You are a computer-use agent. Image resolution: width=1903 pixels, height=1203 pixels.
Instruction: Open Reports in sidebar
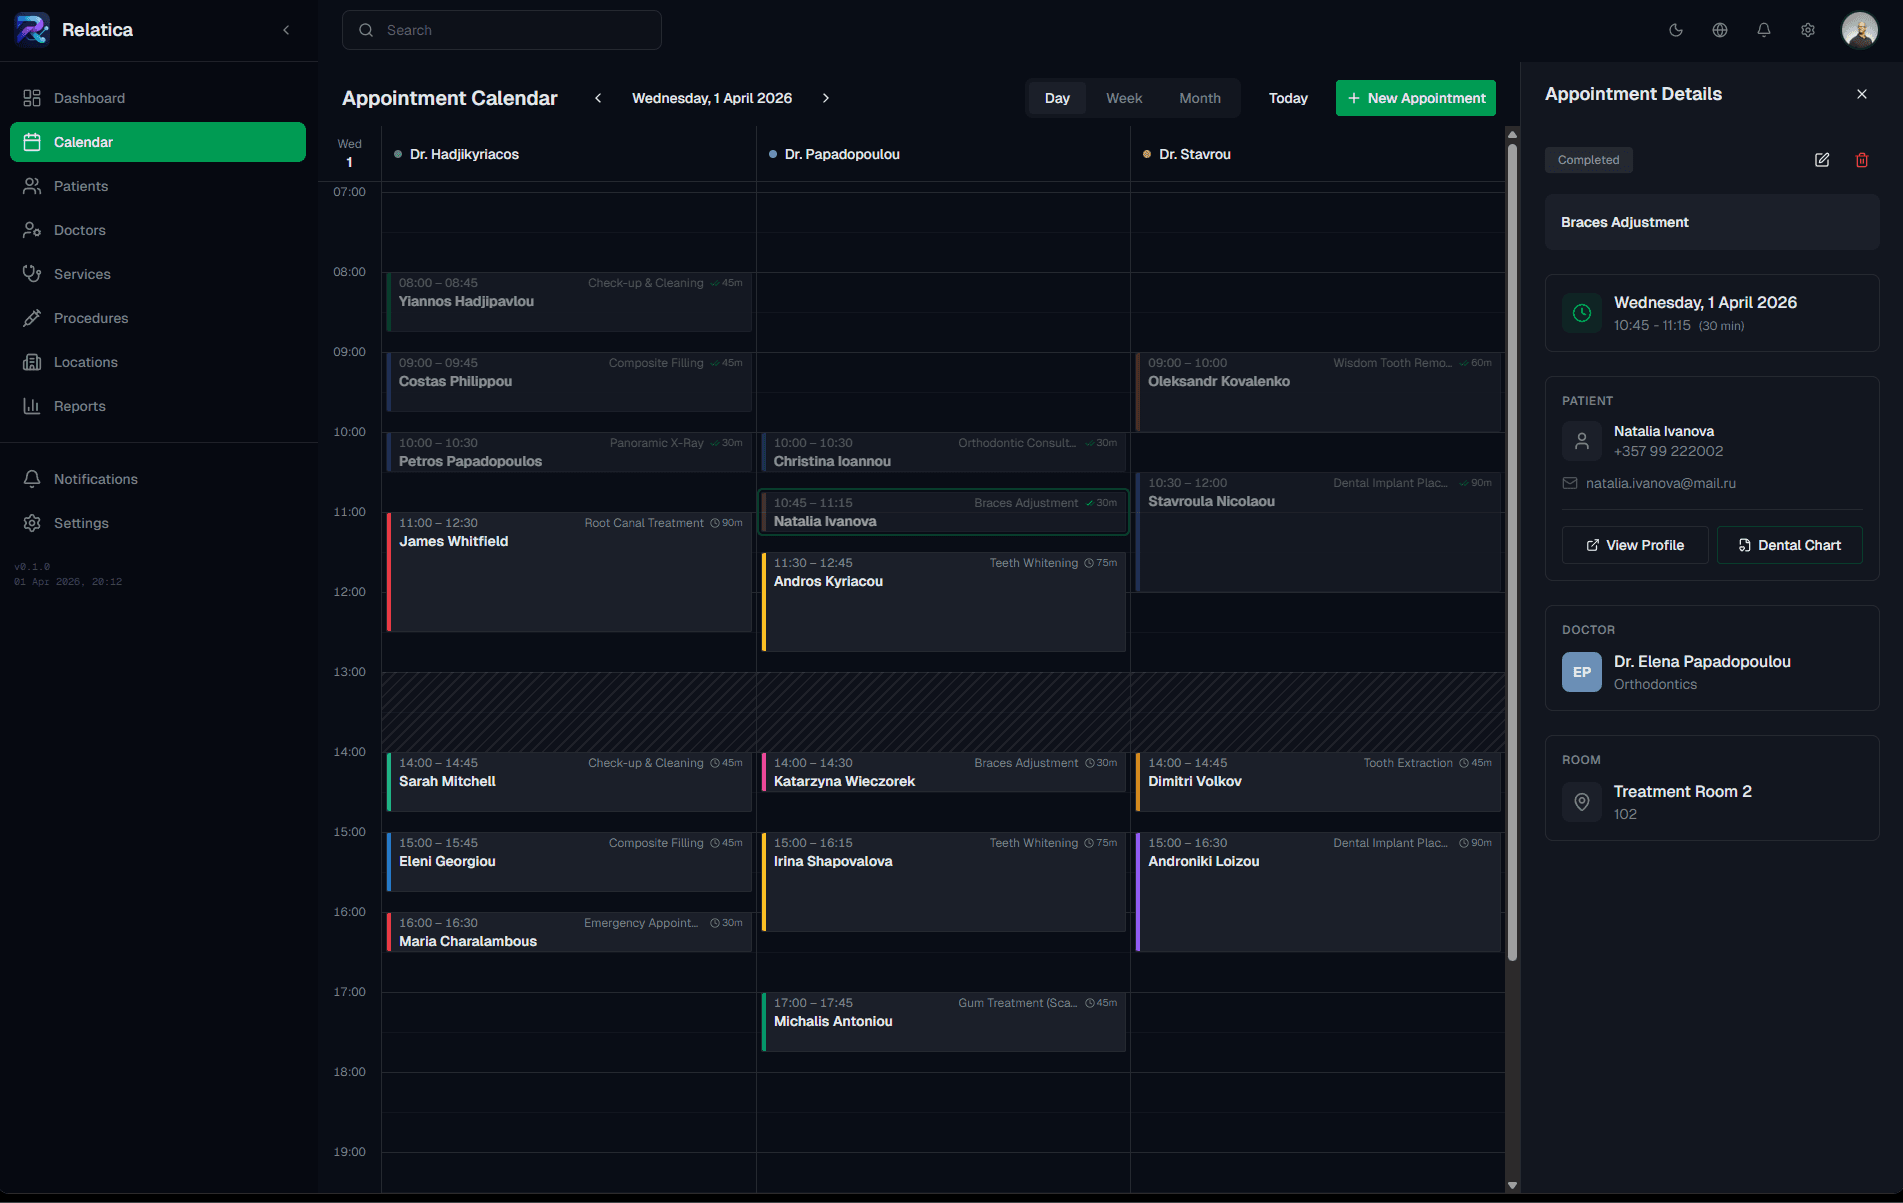pos(158,406)
